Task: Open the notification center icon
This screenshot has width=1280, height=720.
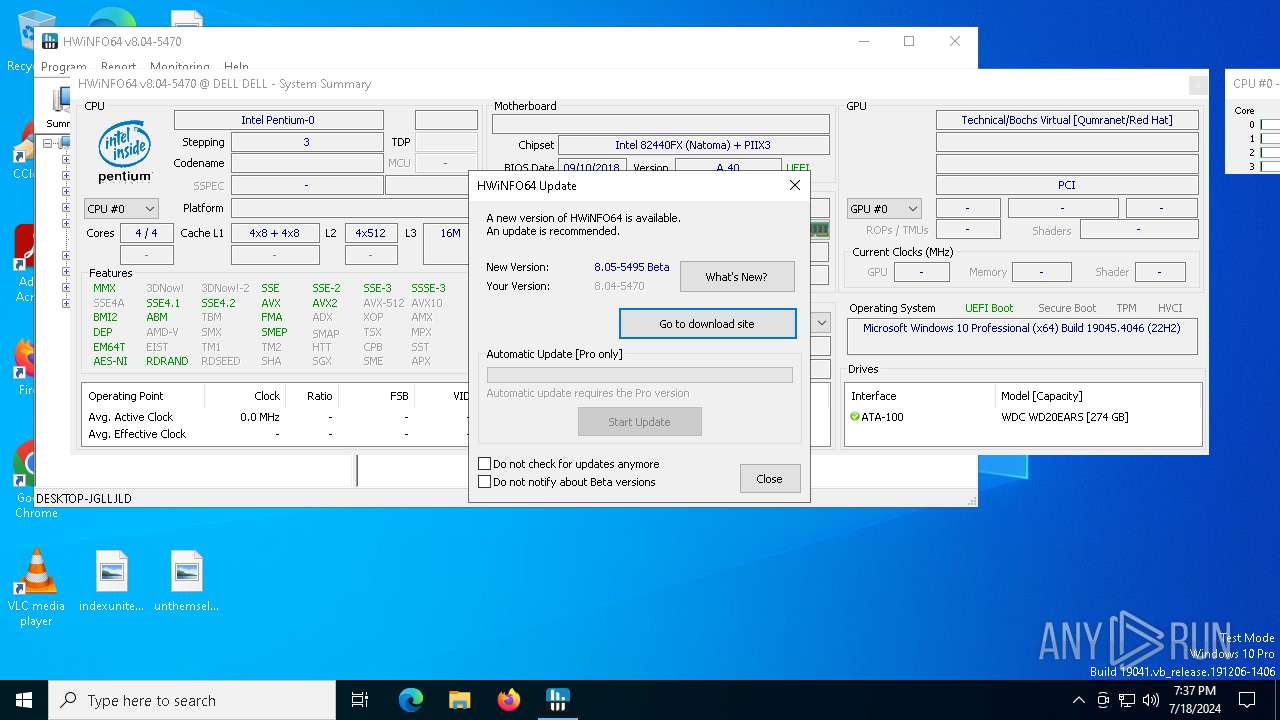Action: [1247, 700]
